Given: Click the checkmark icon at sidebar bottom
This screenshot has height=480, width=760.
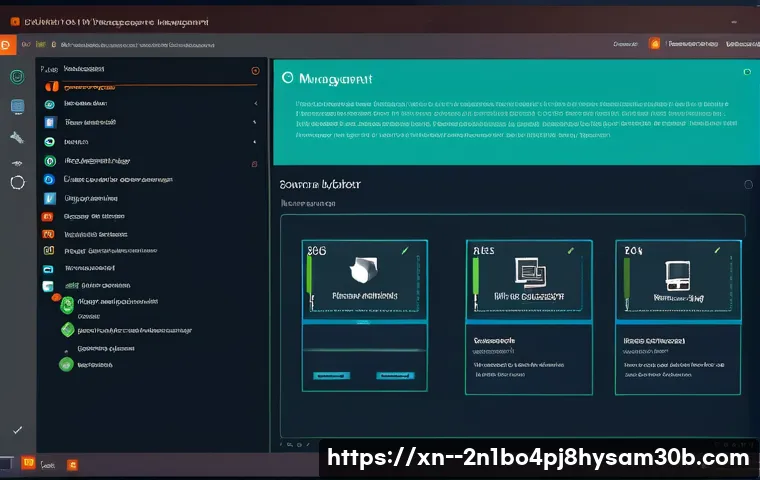Looking at the screenshot, I should tap(17, 429).
